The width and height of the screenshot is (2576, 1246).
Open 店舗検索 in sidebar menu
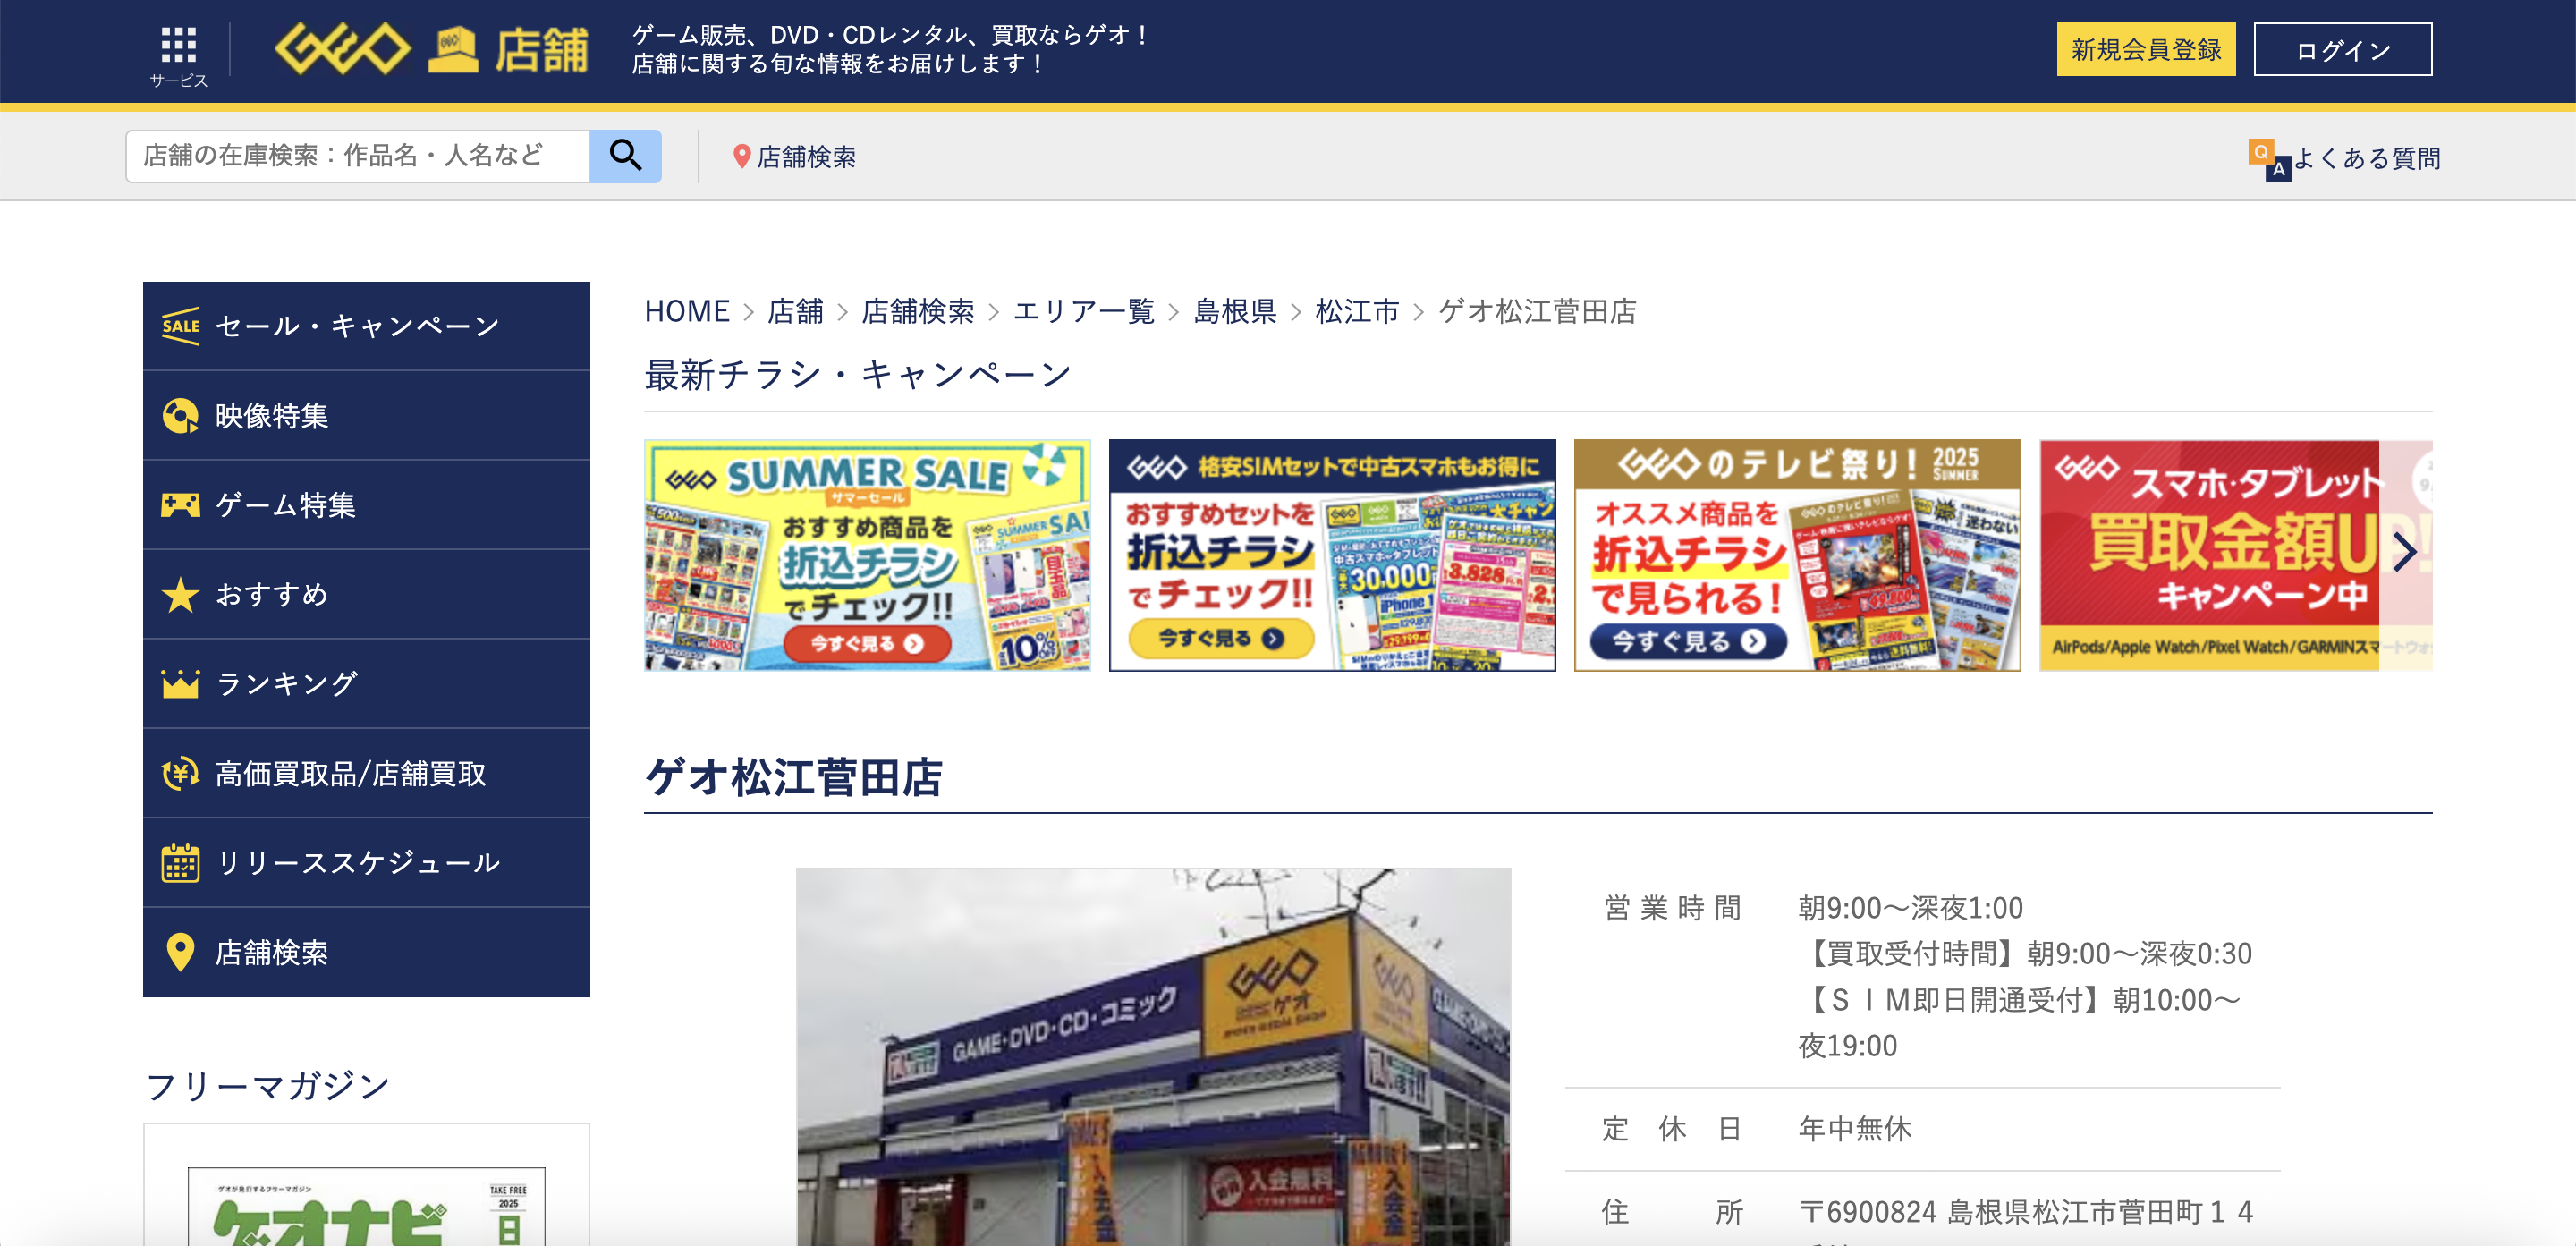(366, 952)
